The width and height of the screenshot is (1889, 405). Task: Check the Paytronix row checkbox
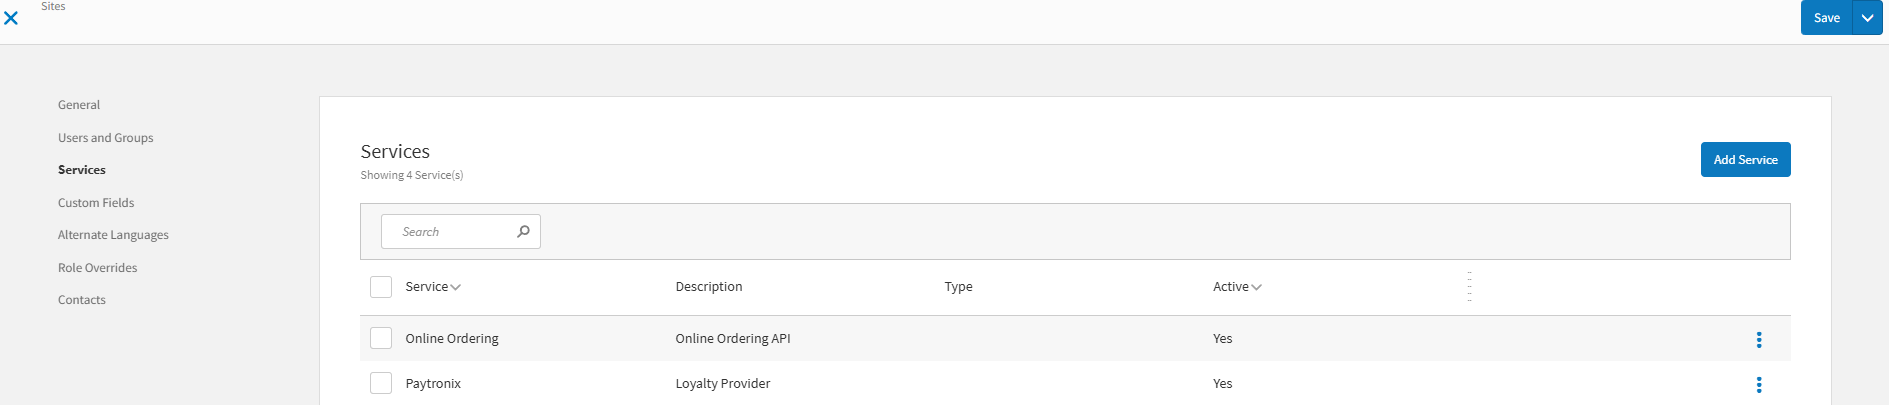(x=381, y=383)
